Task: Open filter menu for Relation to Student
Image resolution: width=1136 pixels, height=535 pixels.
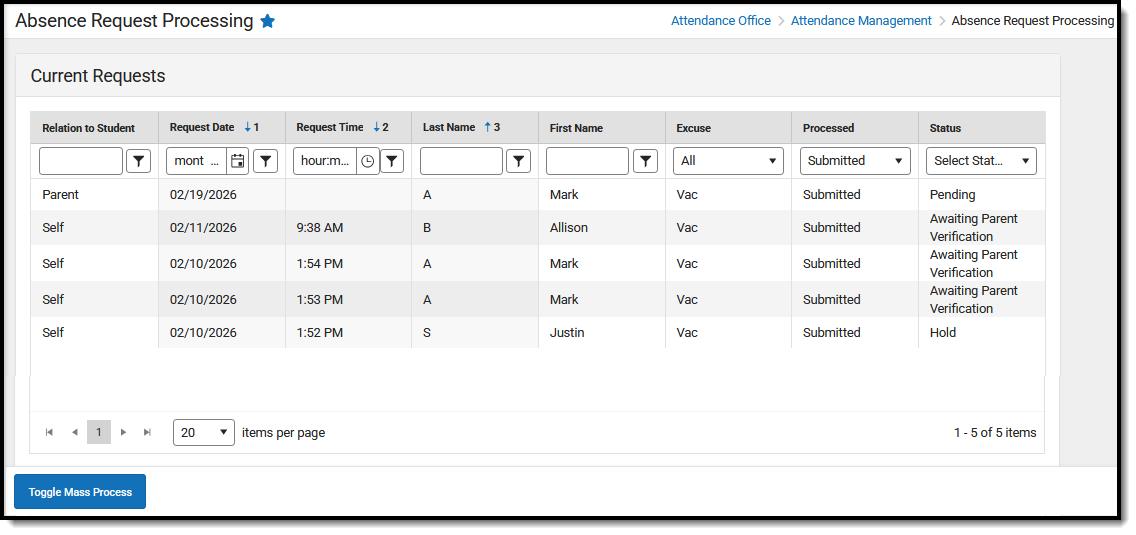Action: click(x=138, y=161)
